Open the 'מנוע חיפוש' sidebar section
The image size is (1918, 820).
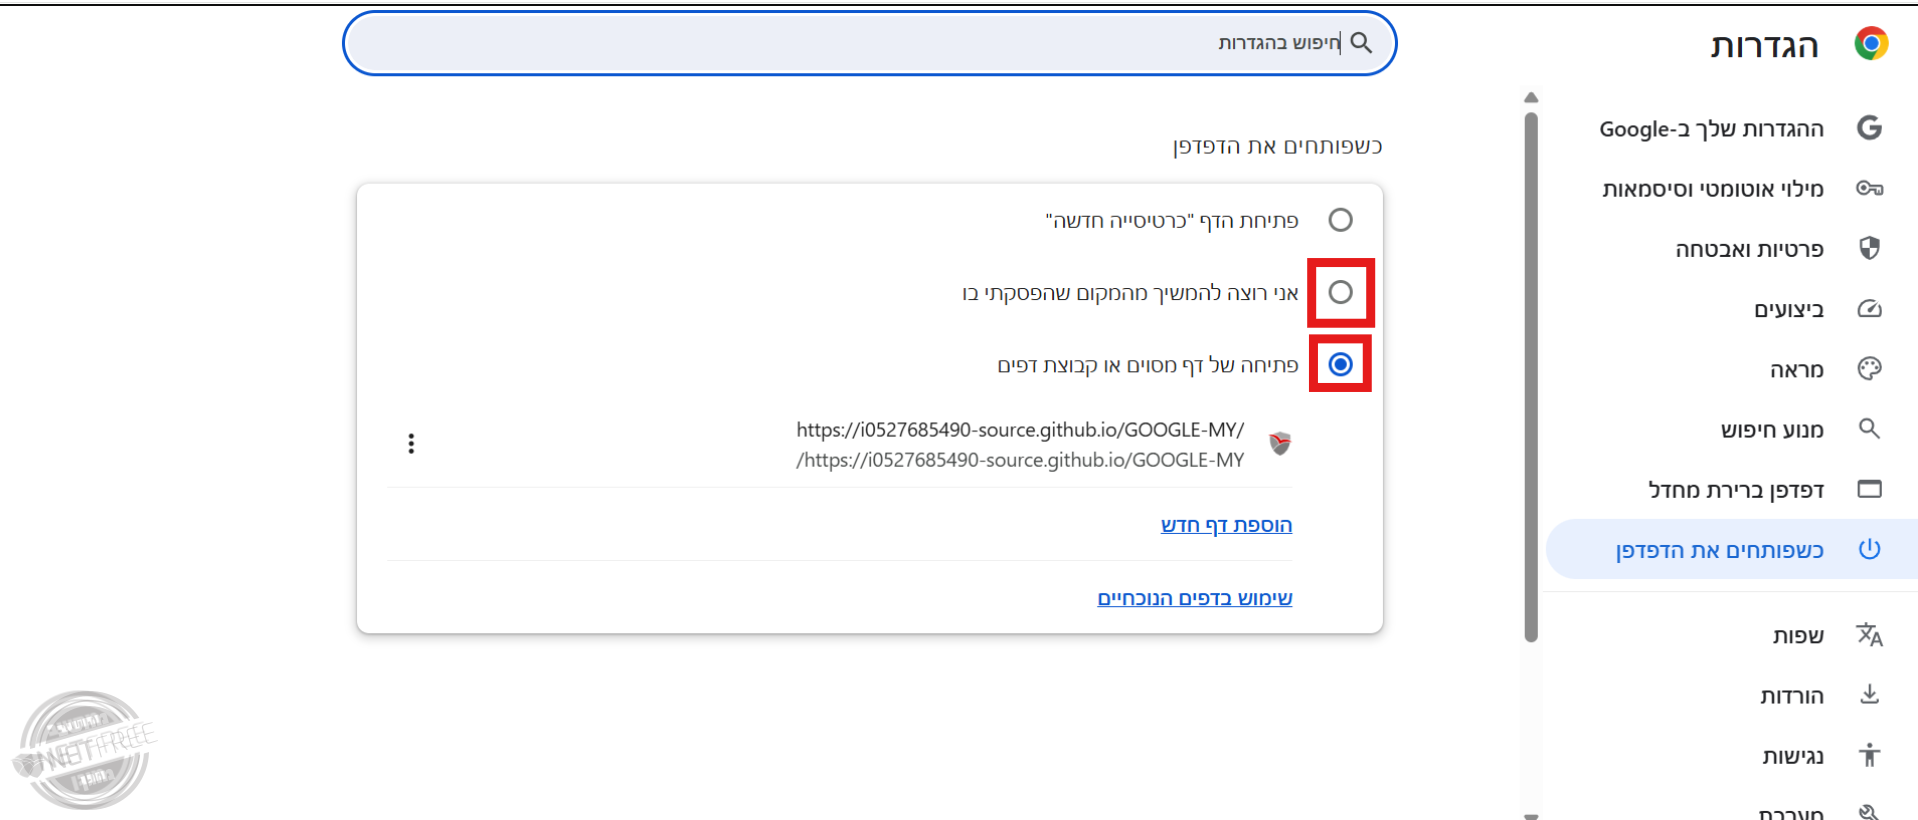(x=1771, y=430)
